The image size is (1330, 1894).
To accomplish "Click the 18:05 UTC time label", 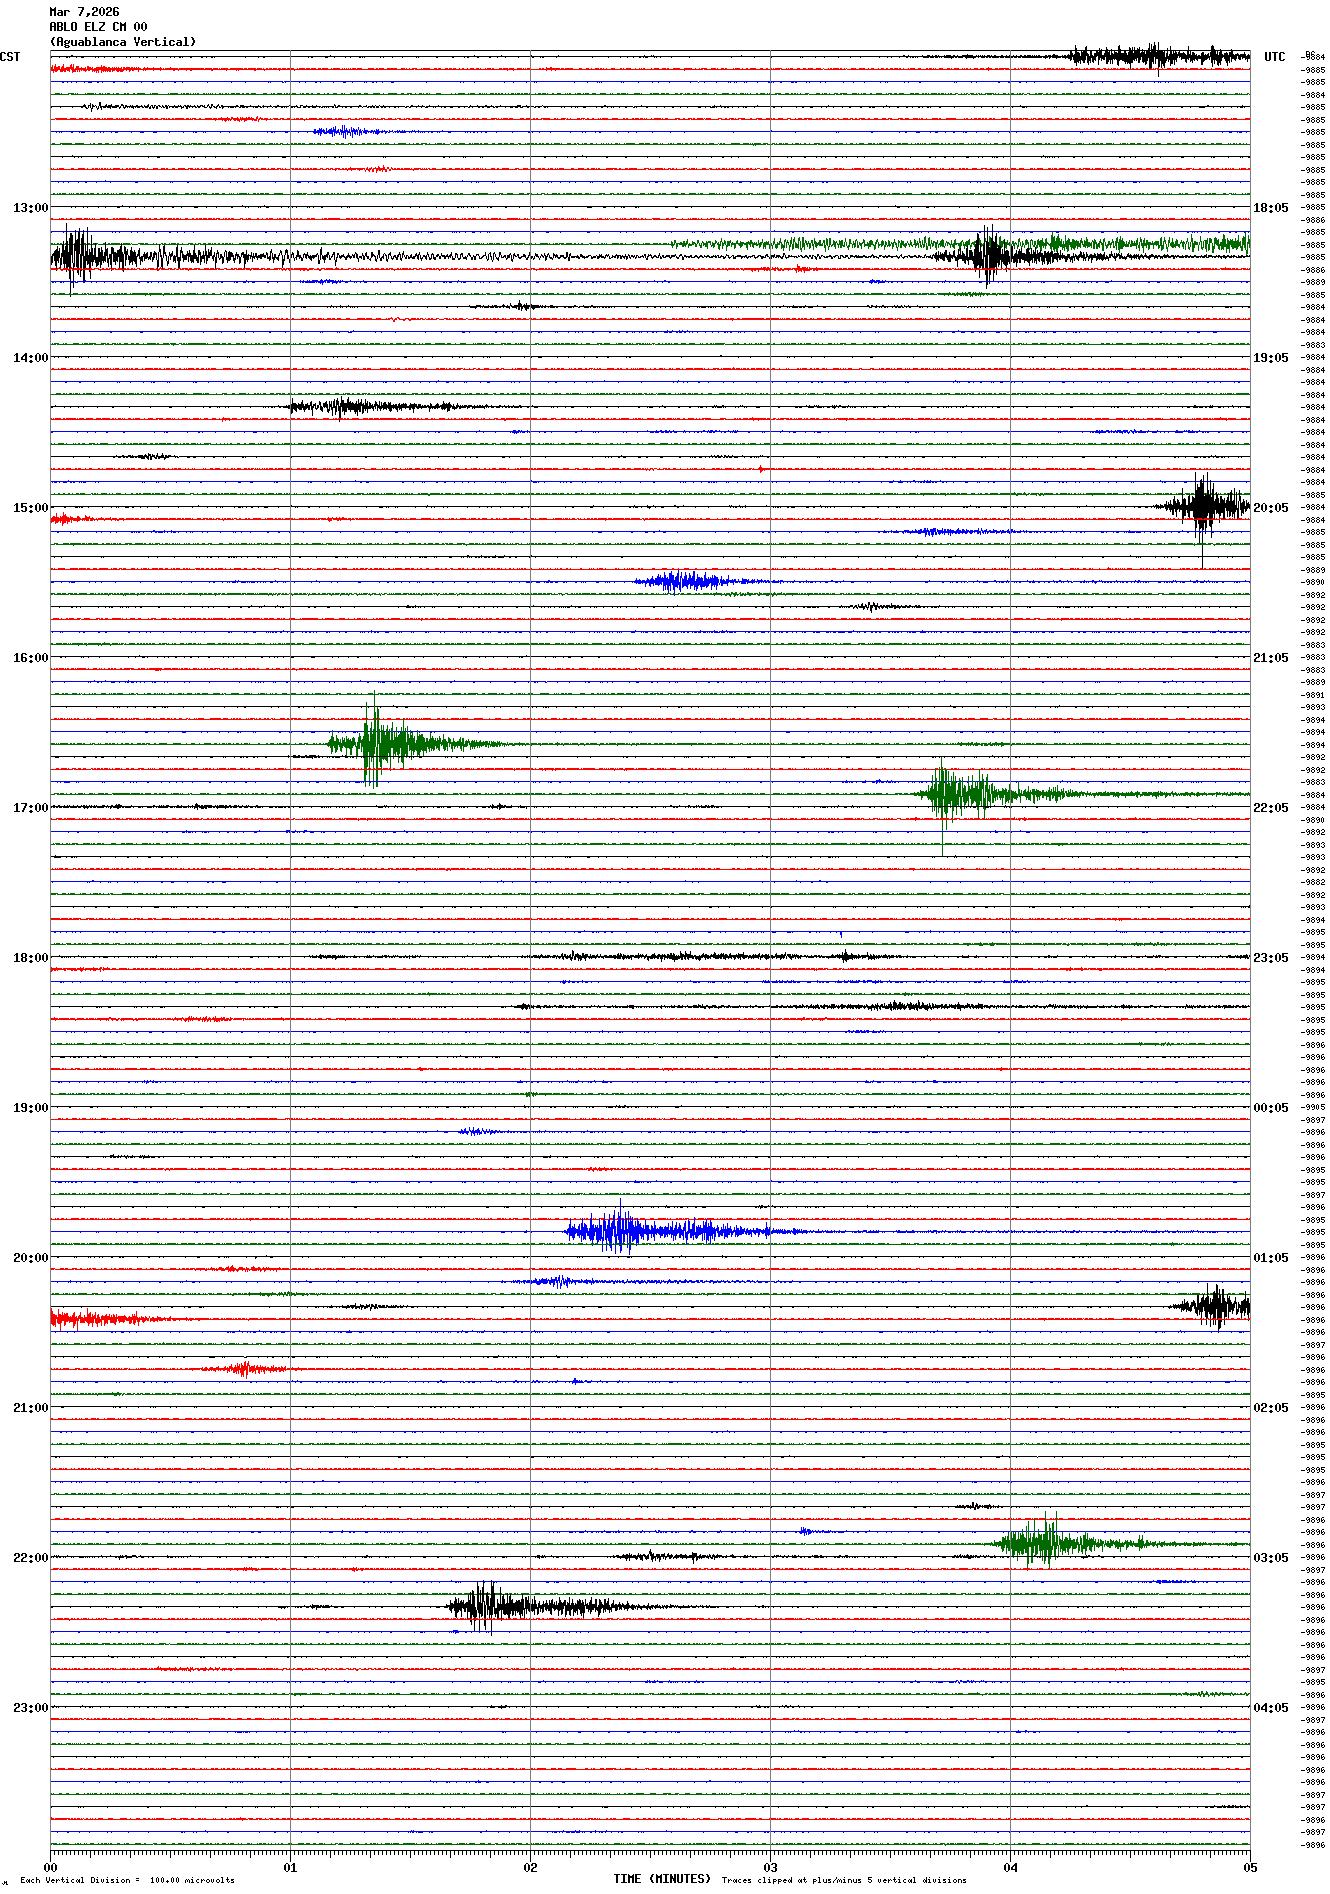I will pyautogui.click(x=1270, y=208).
